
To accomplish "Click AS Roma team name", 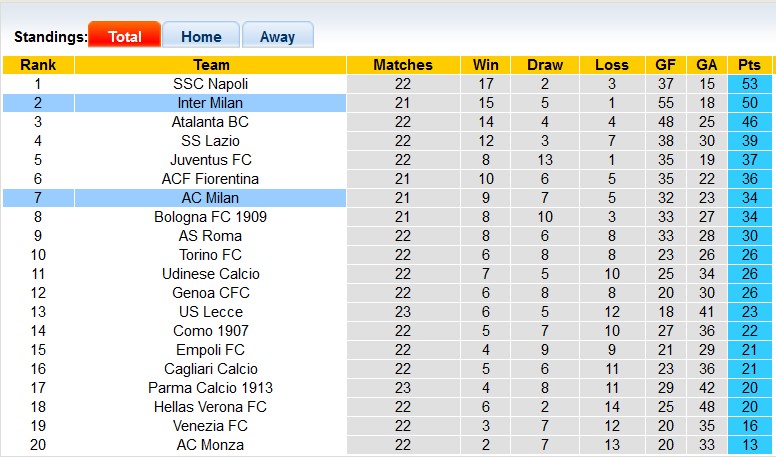I will tap(210, 236).
